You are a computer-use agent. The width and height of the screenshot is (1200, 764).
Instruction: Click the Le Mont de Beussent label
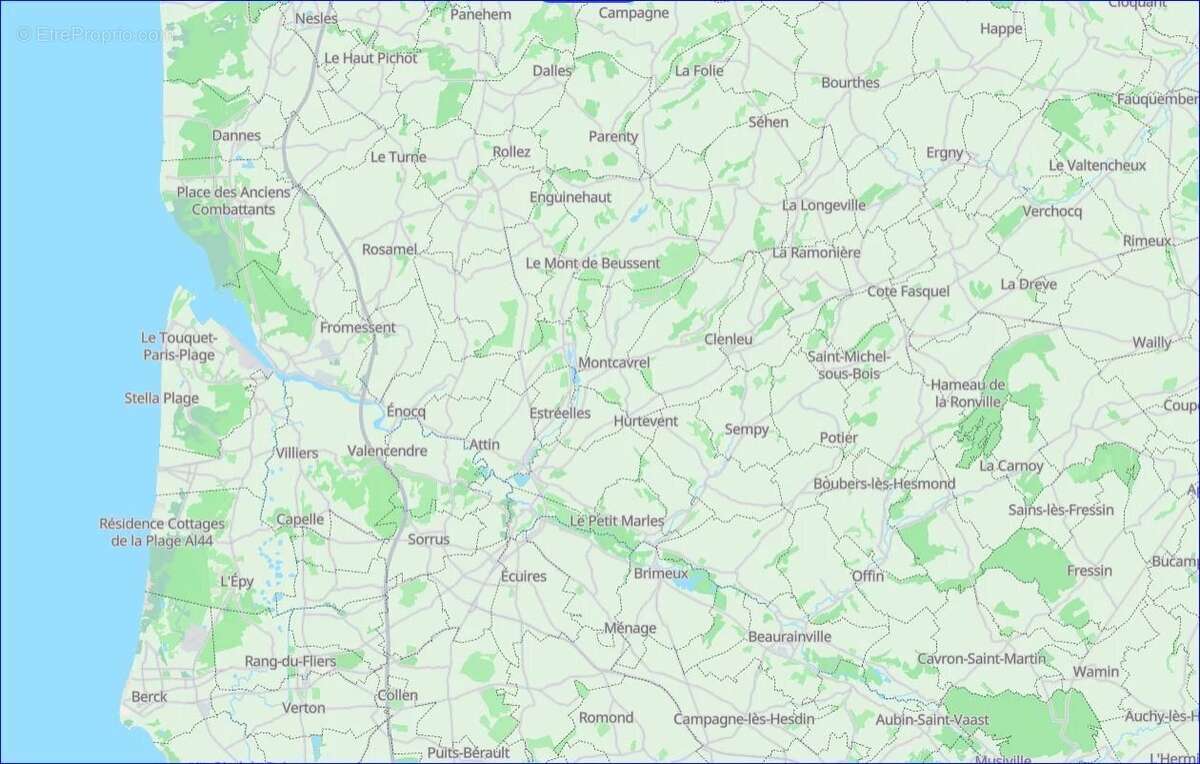click(593, 263)
